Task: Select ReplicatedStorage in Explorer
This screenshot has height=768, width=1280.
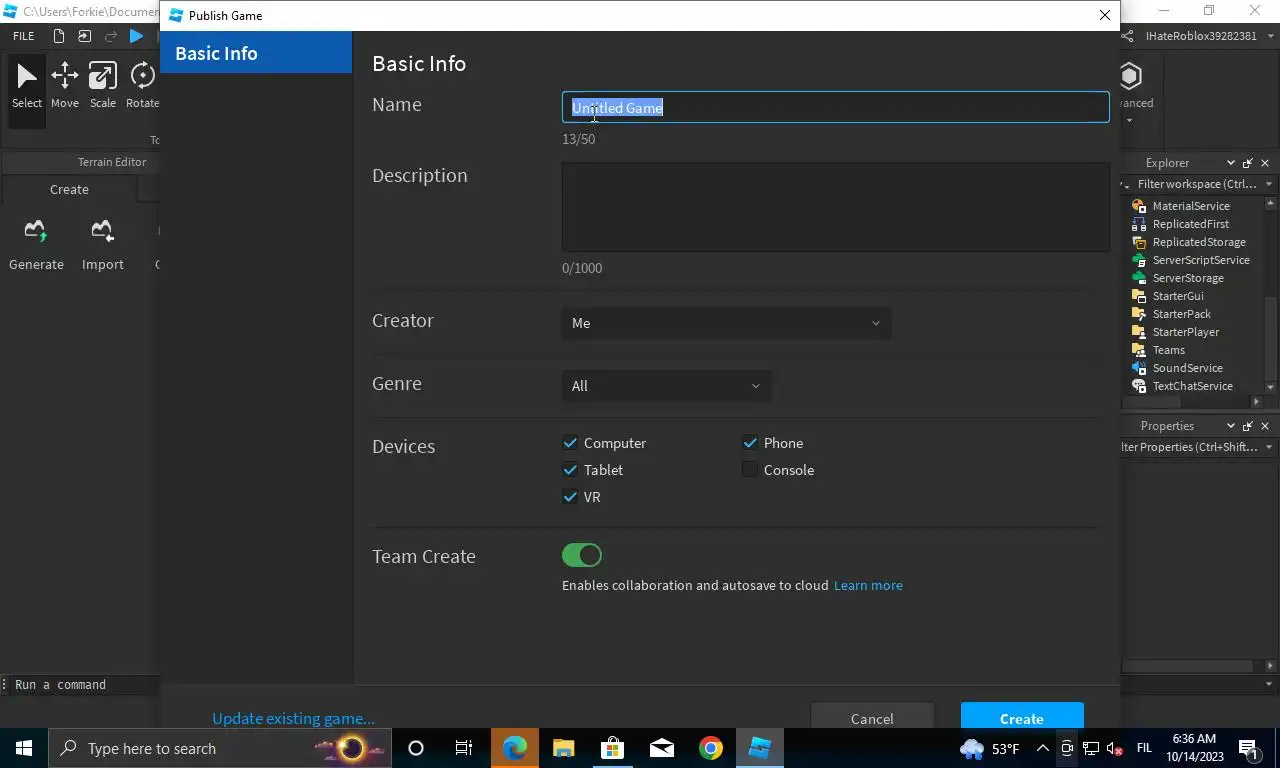Action: [x=1199, y=242]
